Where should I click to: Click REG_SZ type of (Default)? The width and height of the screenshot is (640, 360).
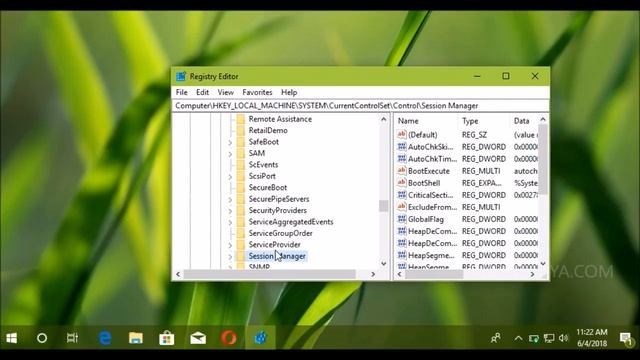474,135
